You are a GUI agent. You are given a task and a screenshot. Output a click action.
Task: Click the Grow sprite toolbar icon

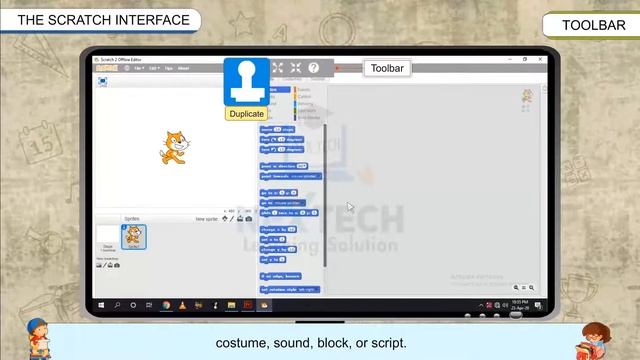point(278,68)
